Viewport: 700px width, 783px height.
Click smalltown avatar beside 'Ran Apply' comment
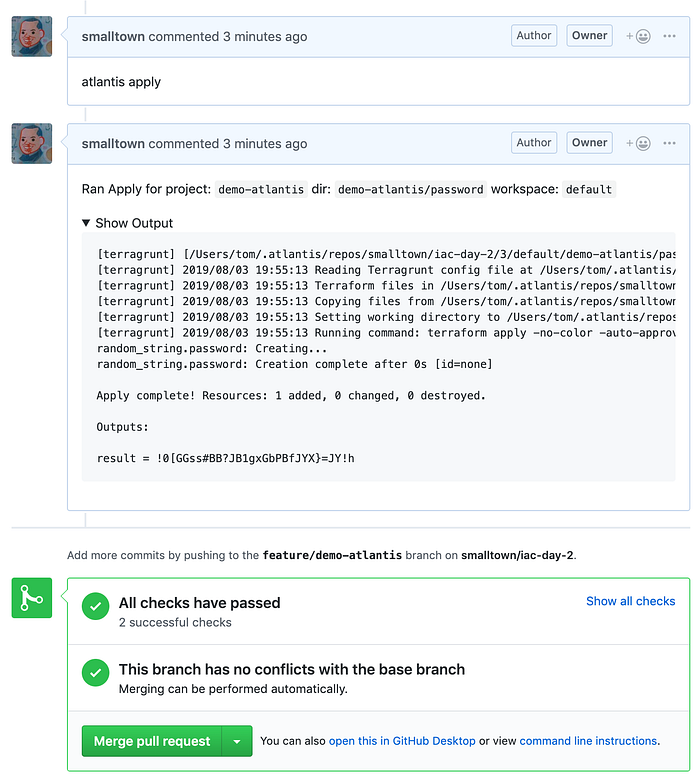(x=32, y=144)
